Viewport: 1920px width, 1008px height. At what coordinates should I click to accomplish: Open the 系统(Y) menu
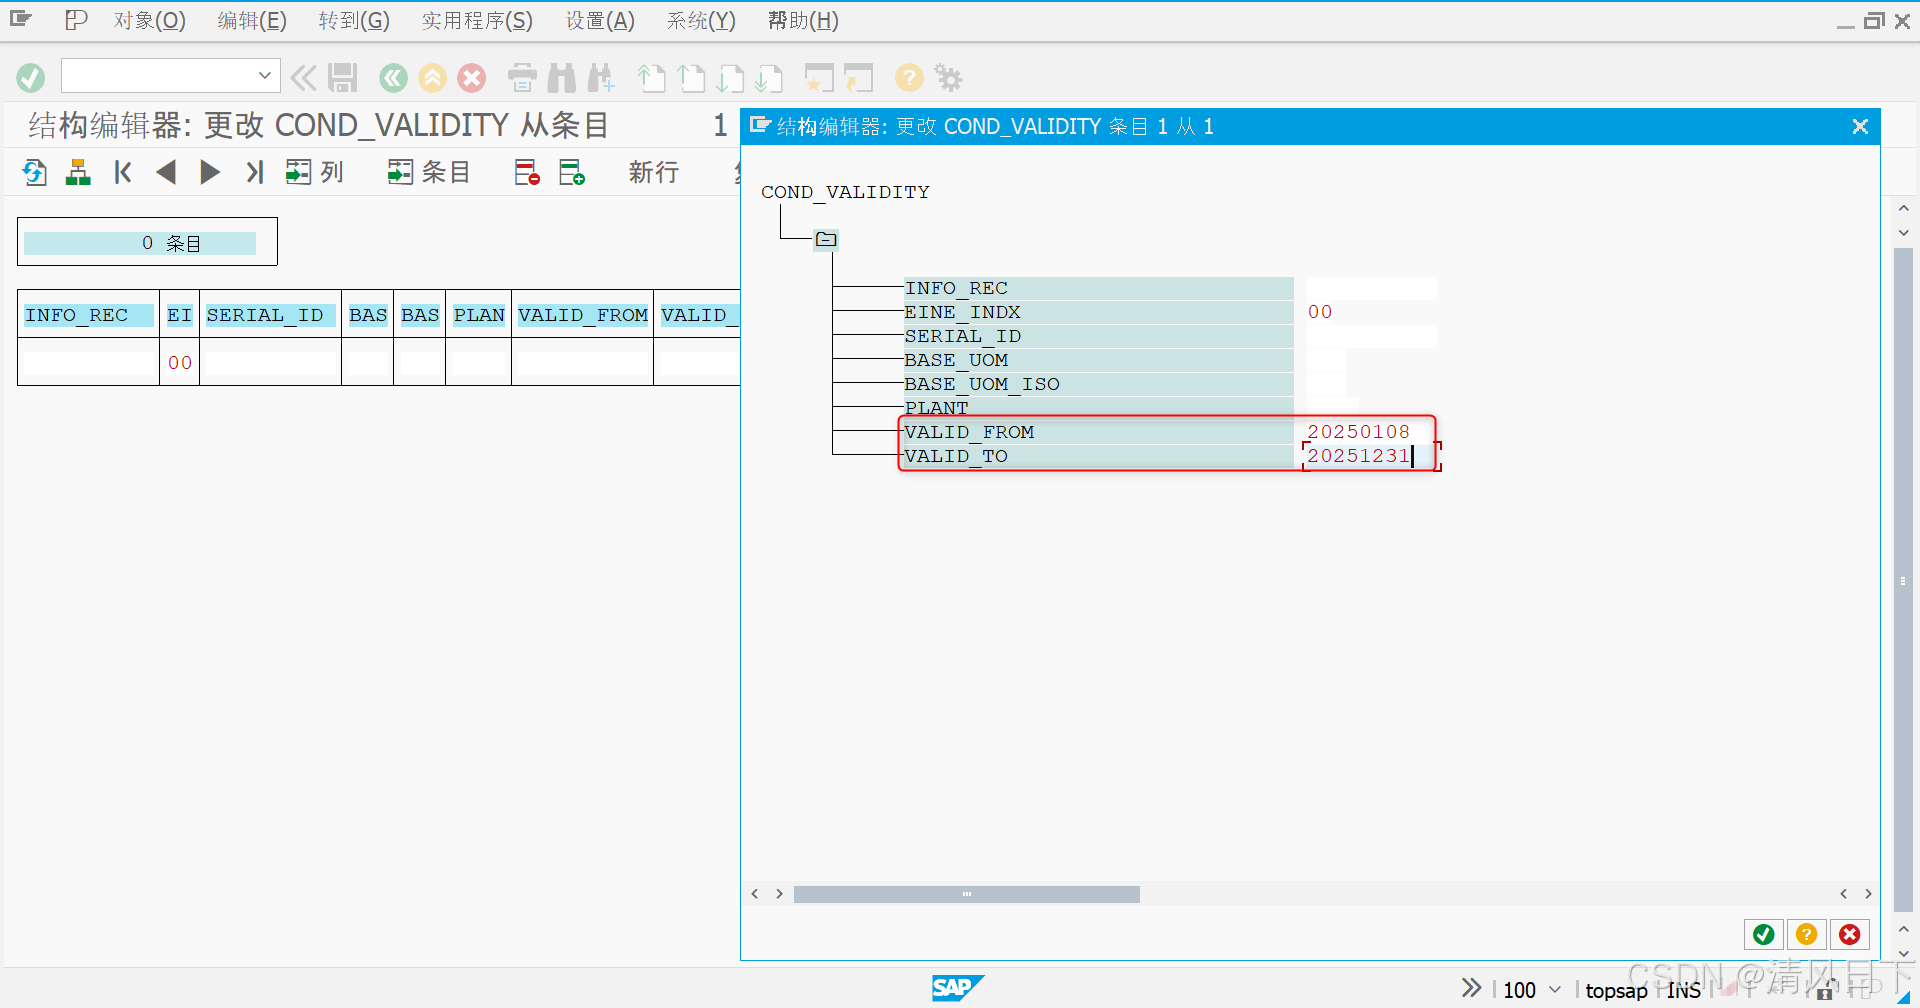[701, 20]
